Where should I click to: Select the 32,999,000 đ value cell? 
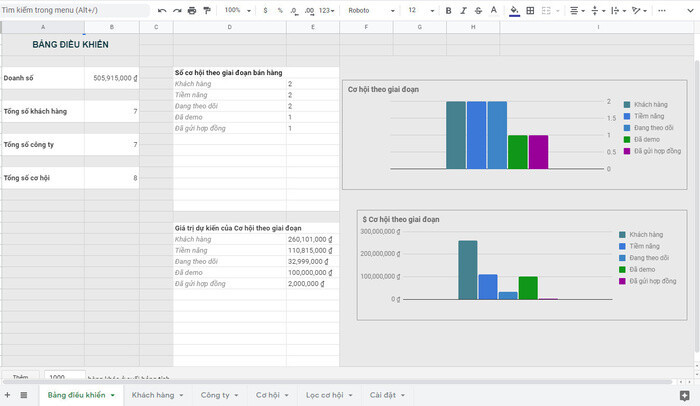[312, 261]
